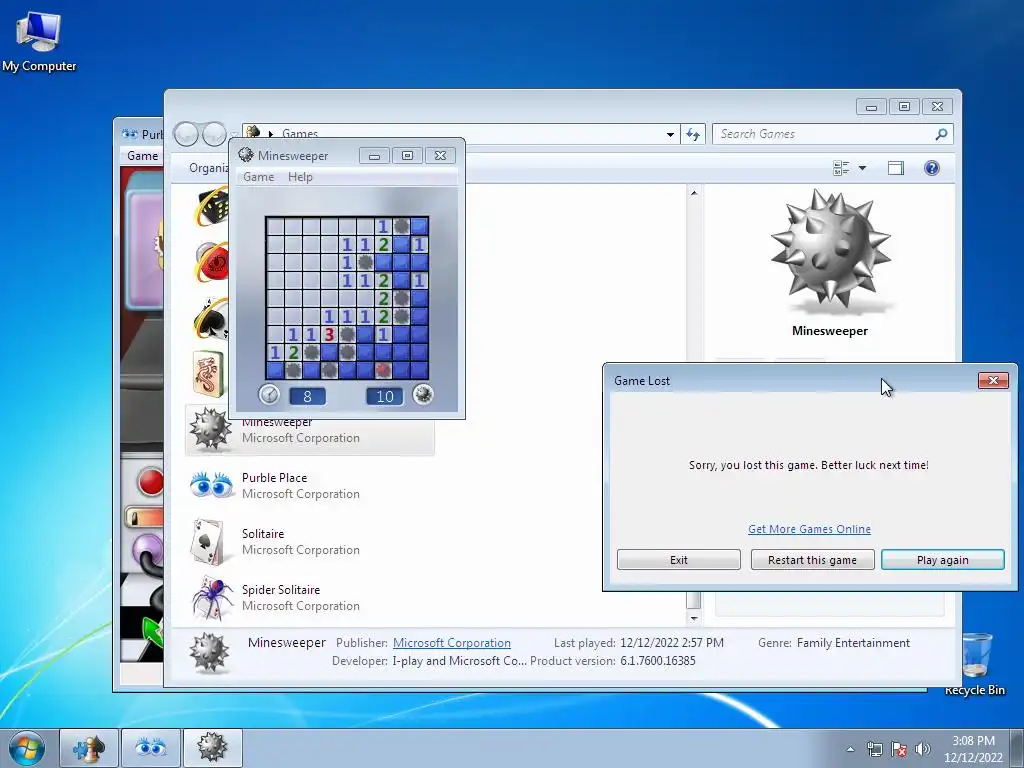
Task: Close the Game Lost dialog
Action: tap(993, 380)
